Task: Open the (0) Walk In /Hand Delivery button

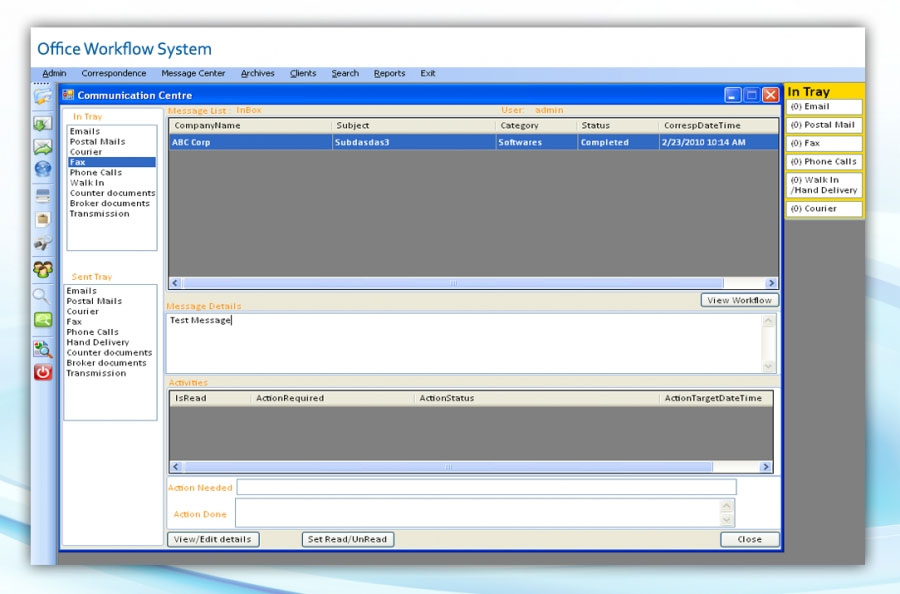Action: coord(824,185)
